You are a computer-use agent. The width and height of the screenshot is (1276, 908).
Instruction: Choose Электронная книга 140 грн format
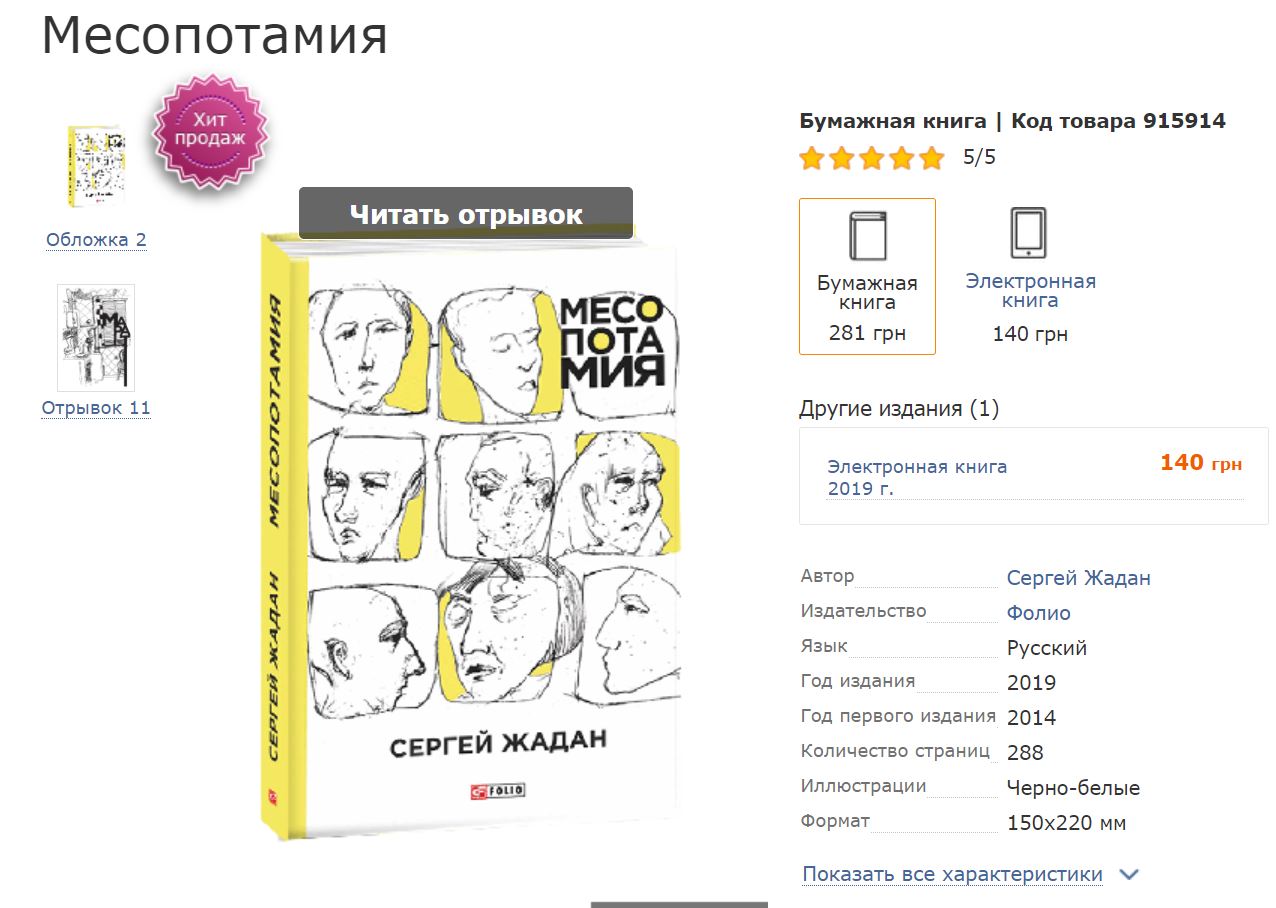[1030, 277]
